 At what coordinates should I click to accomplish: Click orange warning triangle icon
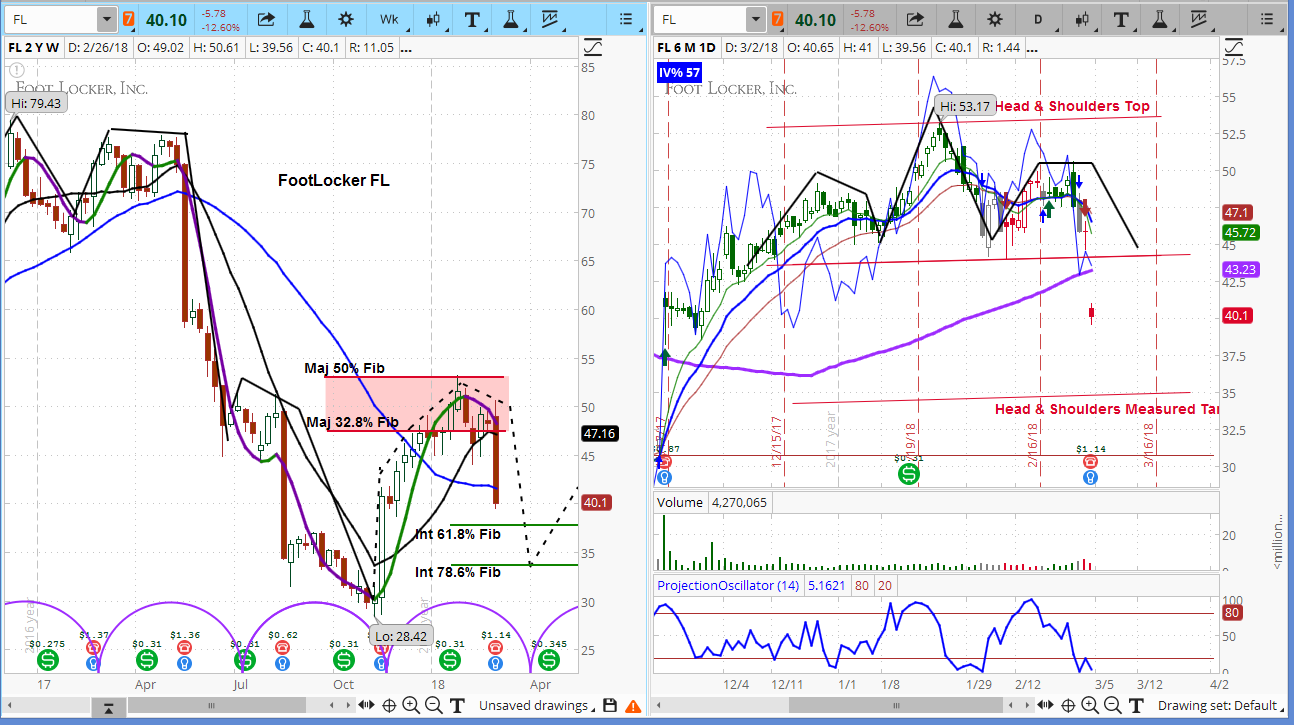click(x=632, y=706)
